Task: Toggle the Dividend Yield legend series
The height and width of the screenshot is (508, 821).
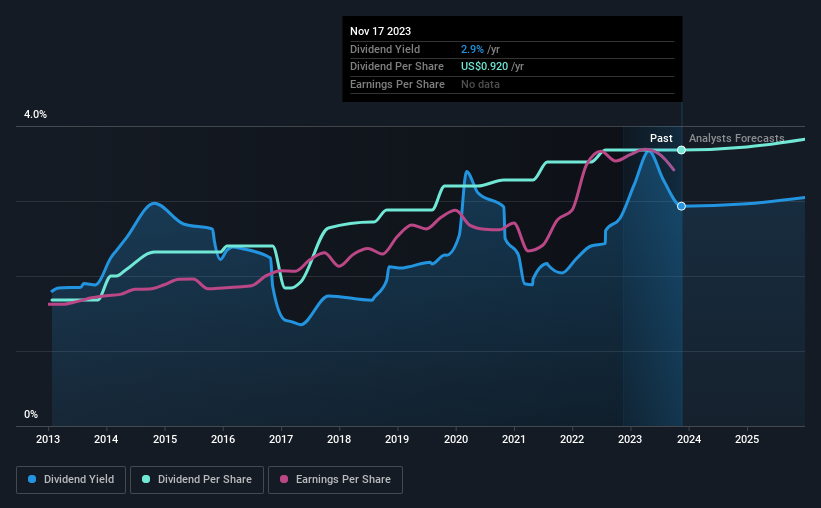Action: 71,480
